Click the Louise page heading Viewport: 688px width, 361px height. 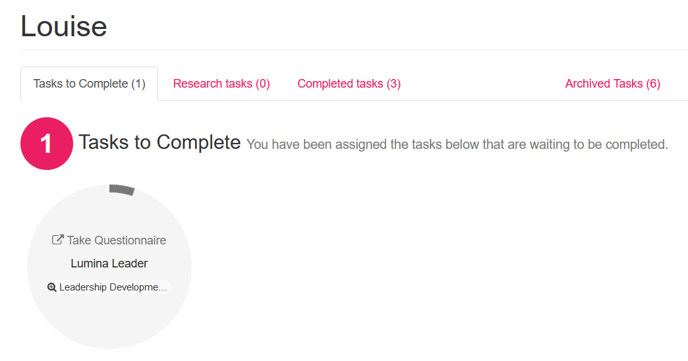pyautogui.click(x=64, y=26)
